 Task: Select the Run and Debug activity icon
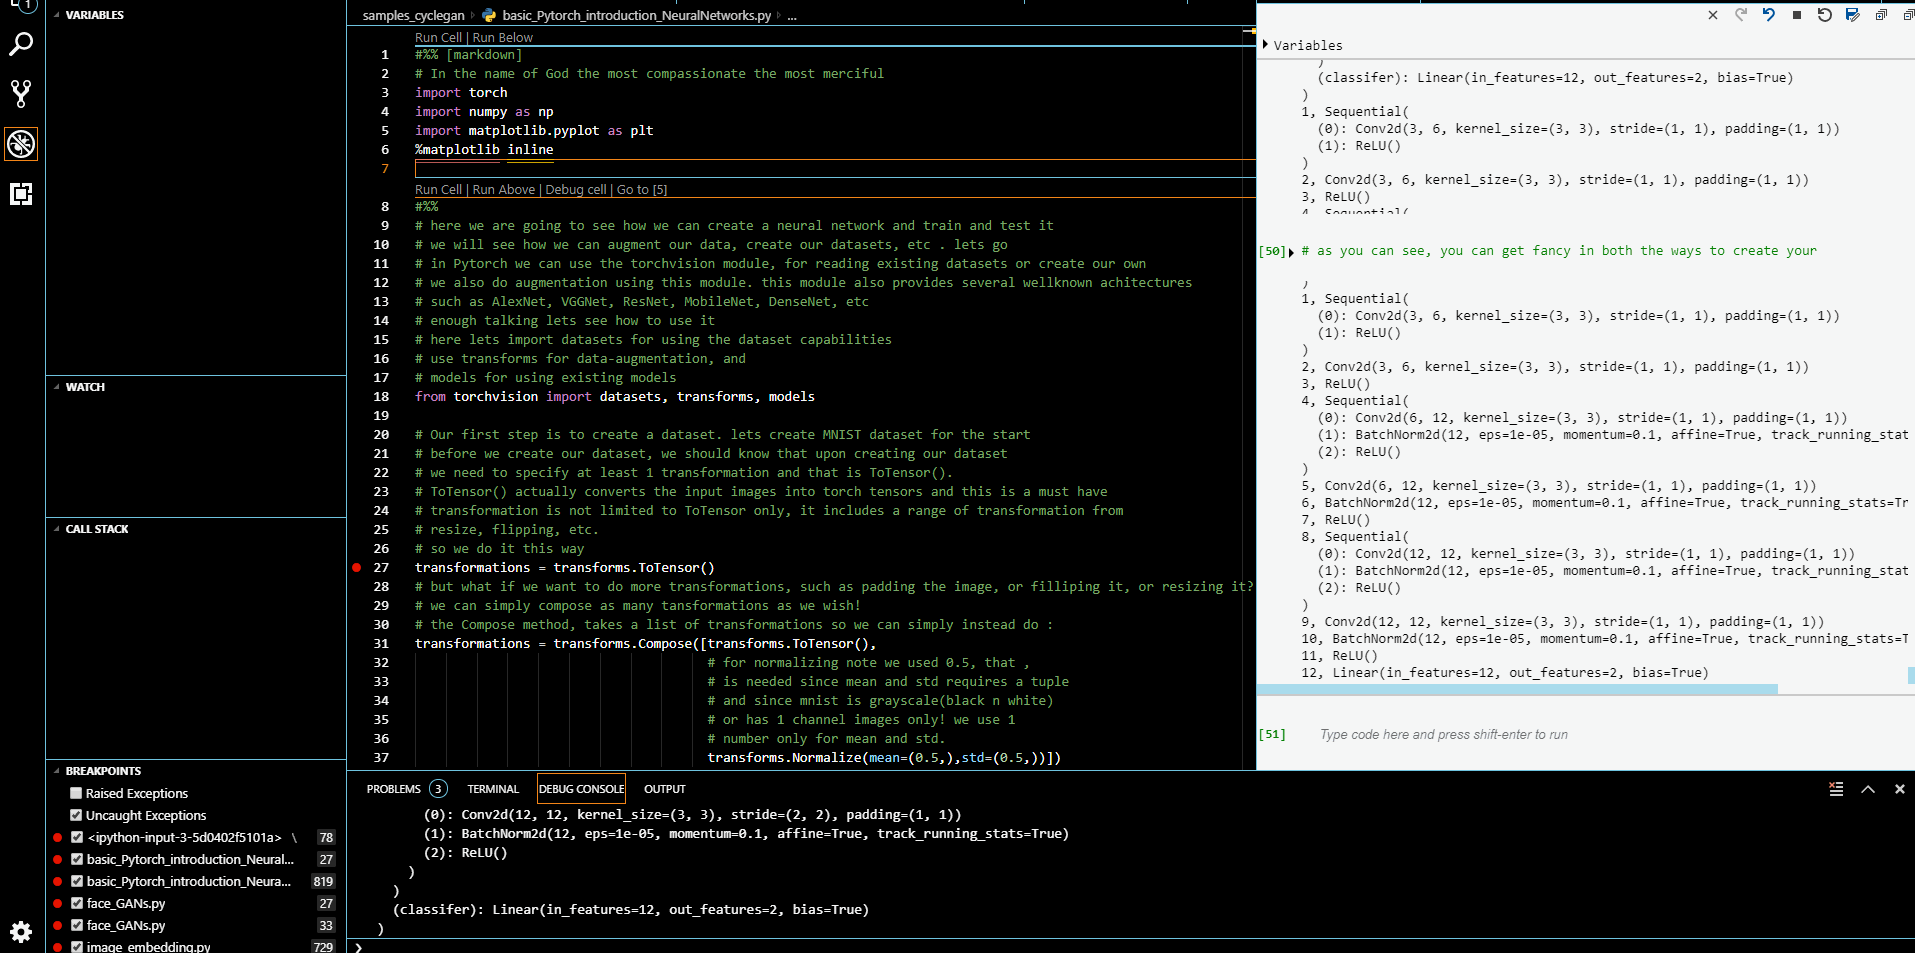click(x=21, y=144)
